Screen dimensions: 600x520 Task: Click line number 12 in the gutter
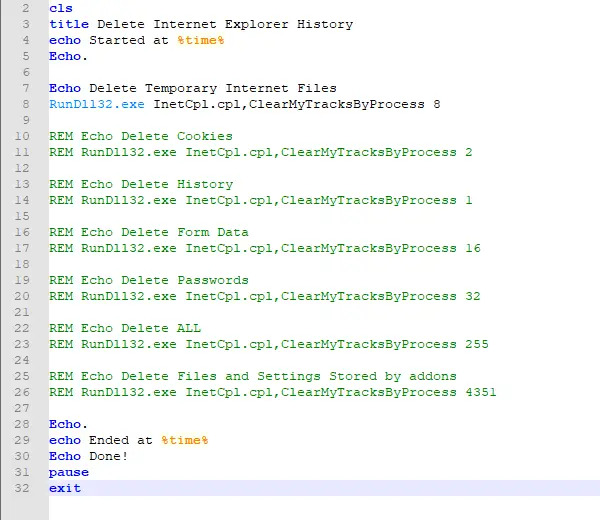click(22, 168)
